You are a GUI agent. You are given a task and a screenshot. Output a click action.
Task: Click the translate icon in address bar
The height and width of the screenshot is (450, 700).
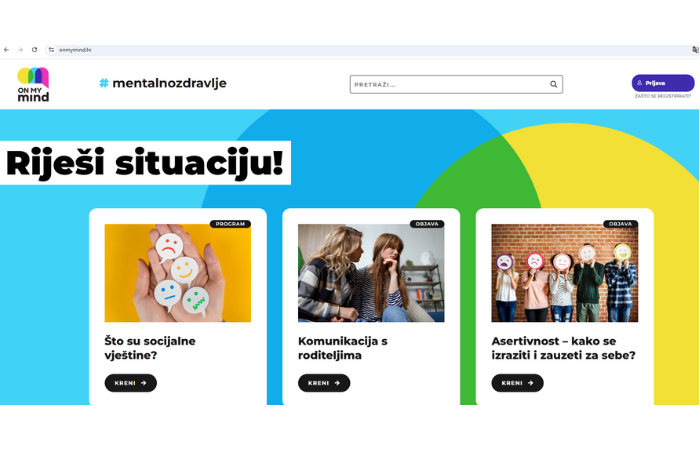[695, 50]
